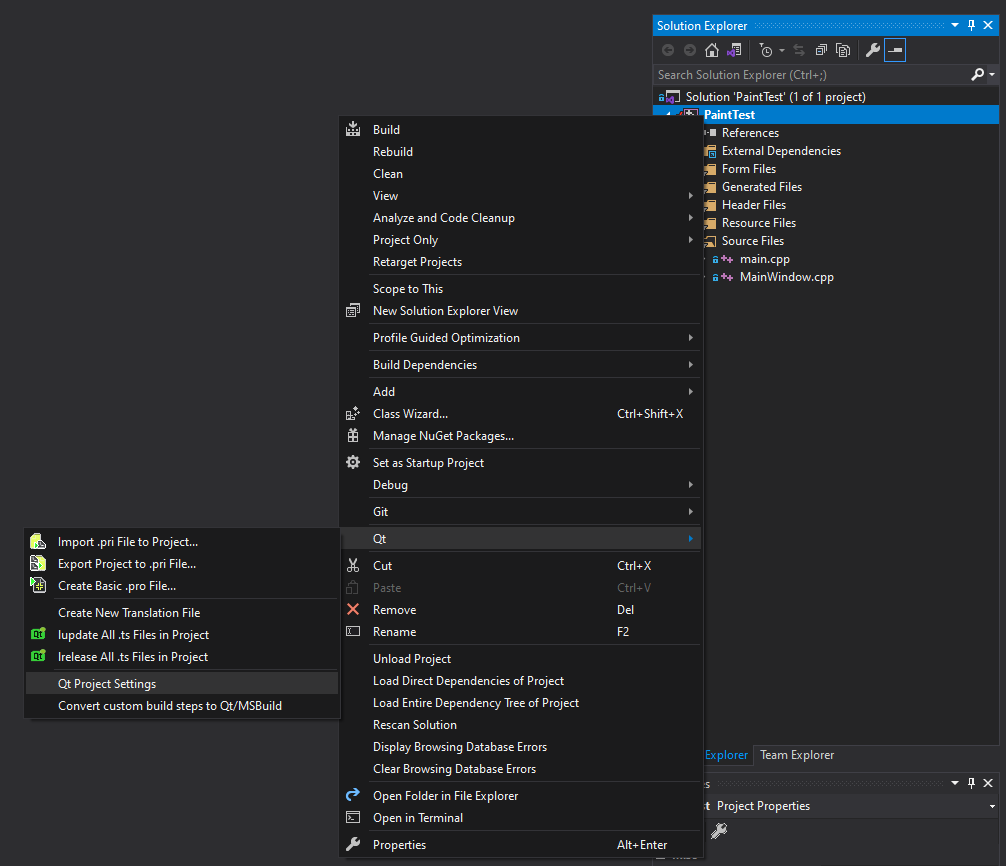1006x866 pixels.
Task: Select Generated Files folder
Action: (x=762, y=187)
